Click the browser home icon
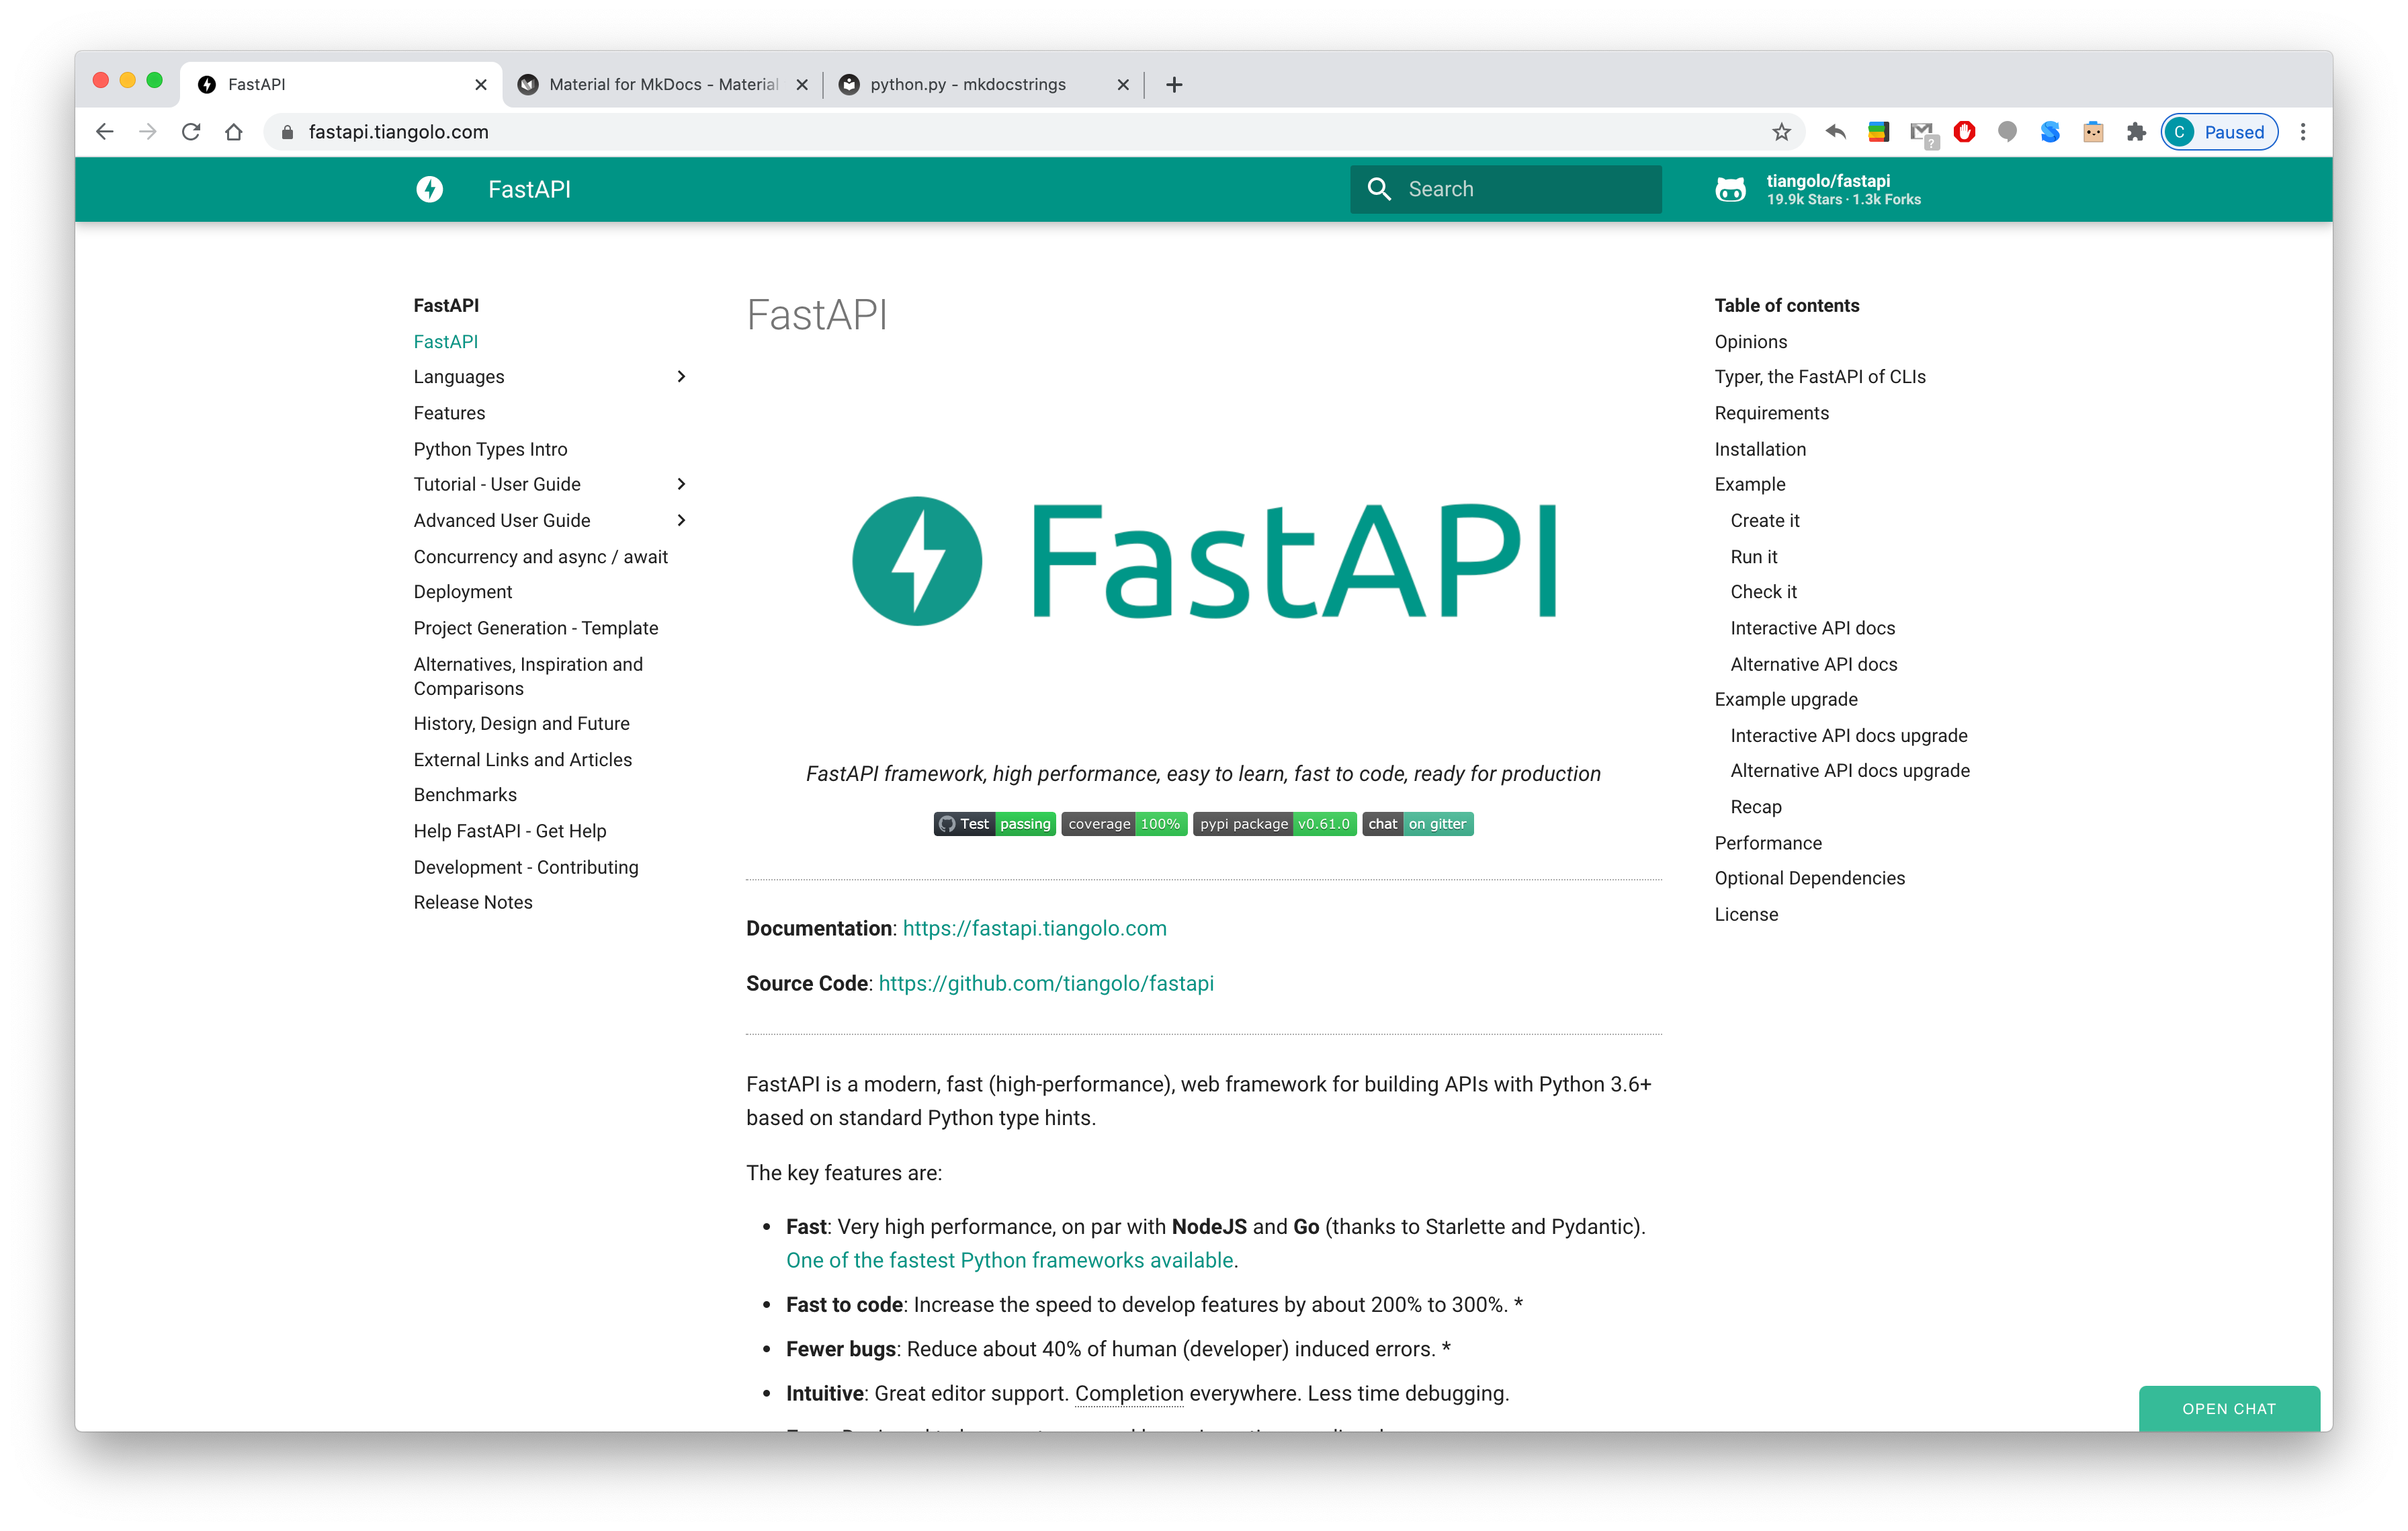This screenshot has width=2408, height=1531. 234,132
